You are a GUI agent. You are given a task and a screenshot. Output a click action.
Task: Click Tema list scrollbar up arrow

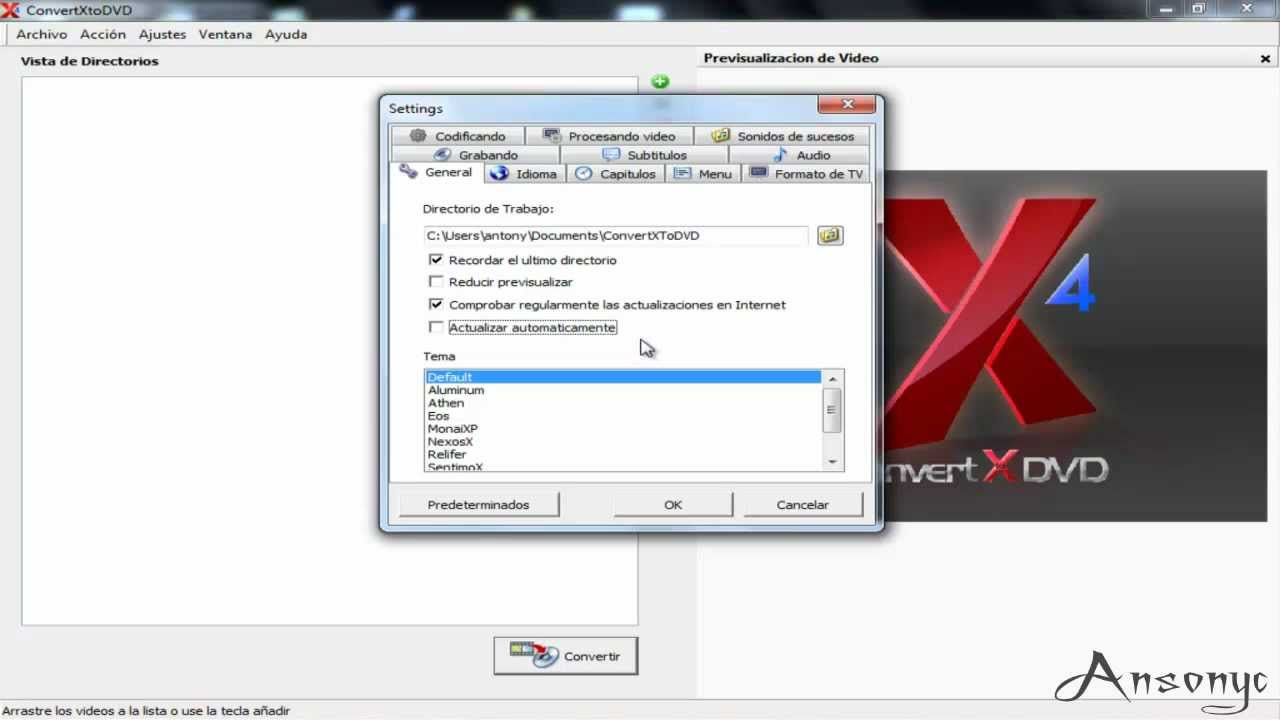[832, 379]
